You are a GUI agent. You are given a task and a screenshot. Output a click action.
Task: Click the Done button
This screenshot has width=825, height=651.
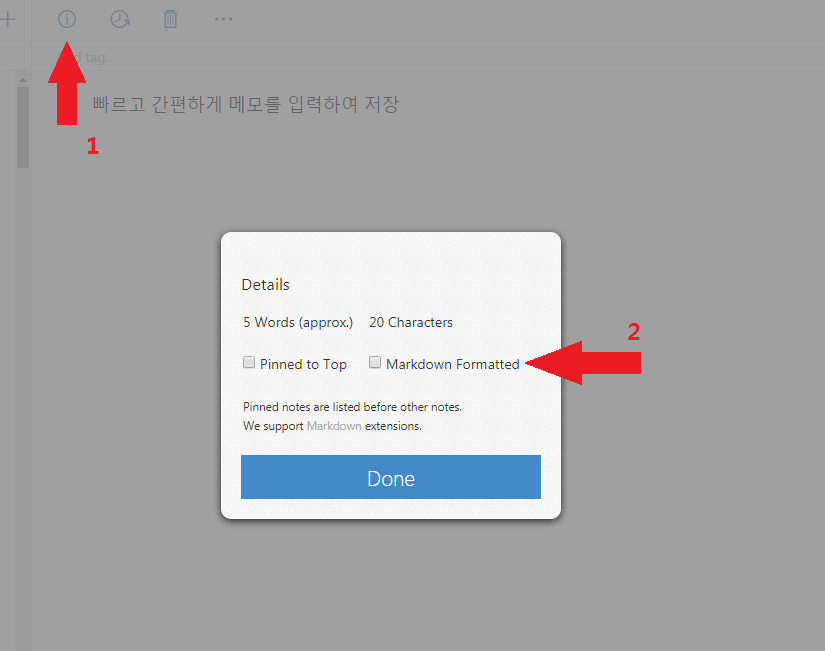[391, 477]
